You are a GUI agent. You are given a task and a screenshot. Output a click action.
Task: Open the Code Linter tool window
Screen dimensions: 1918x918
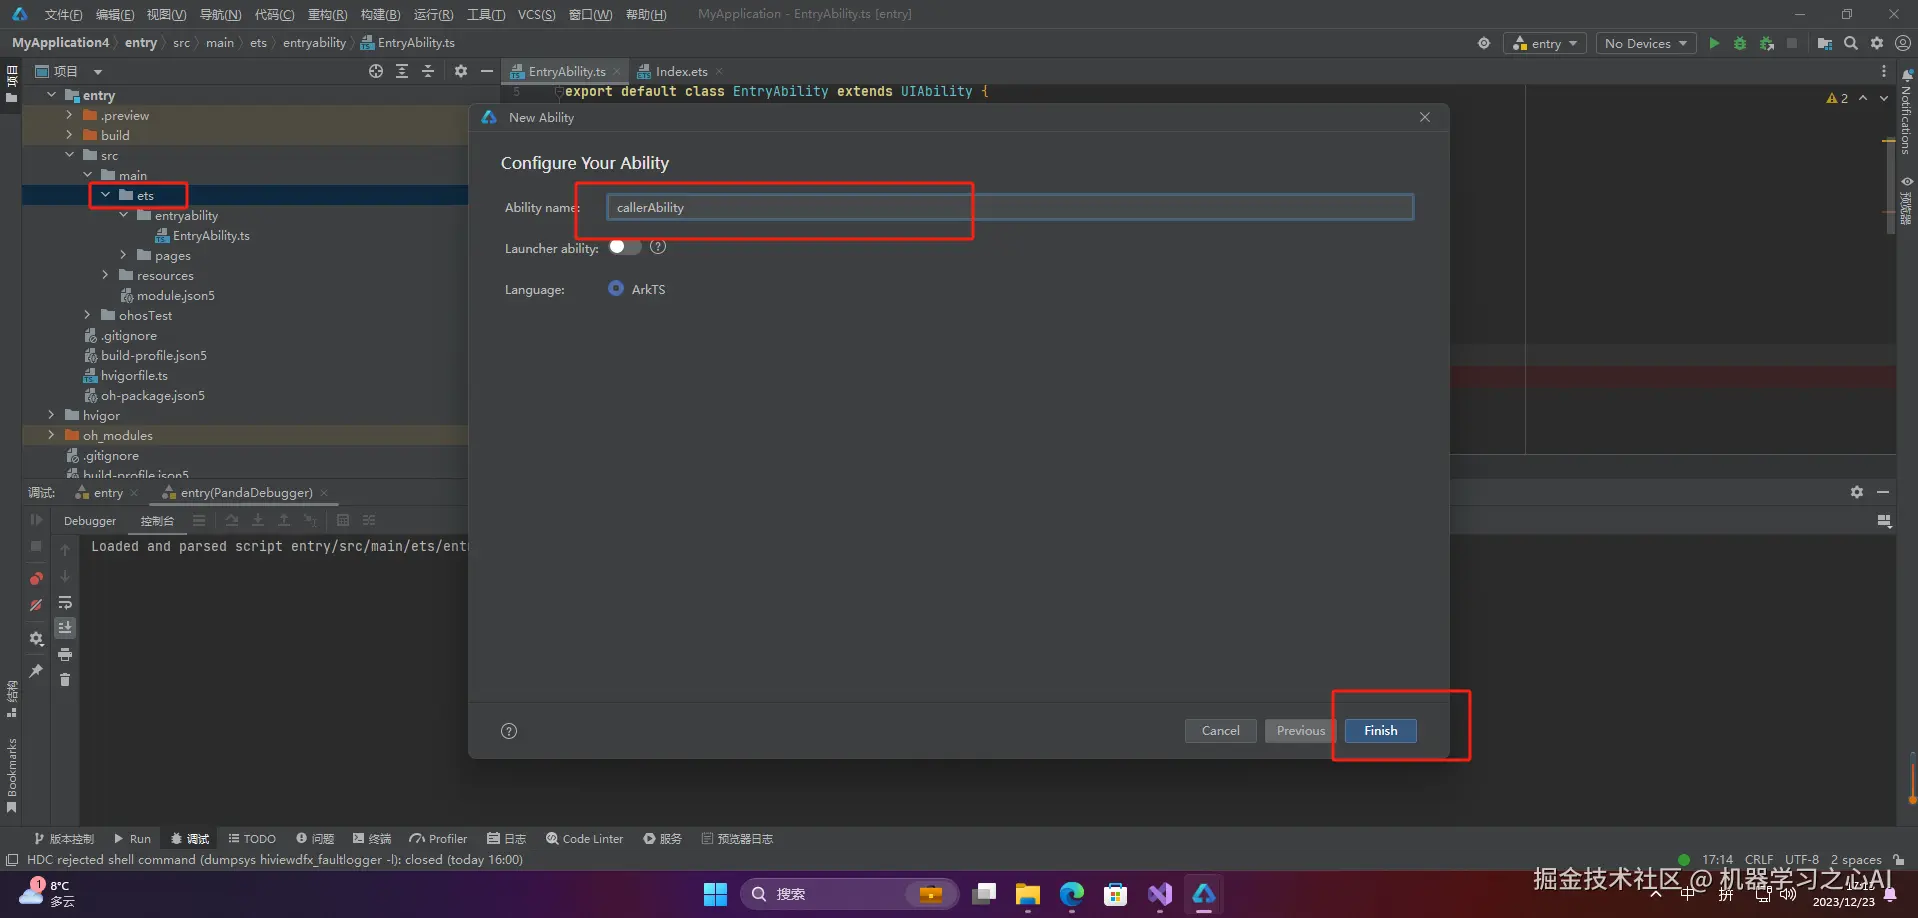584,839
